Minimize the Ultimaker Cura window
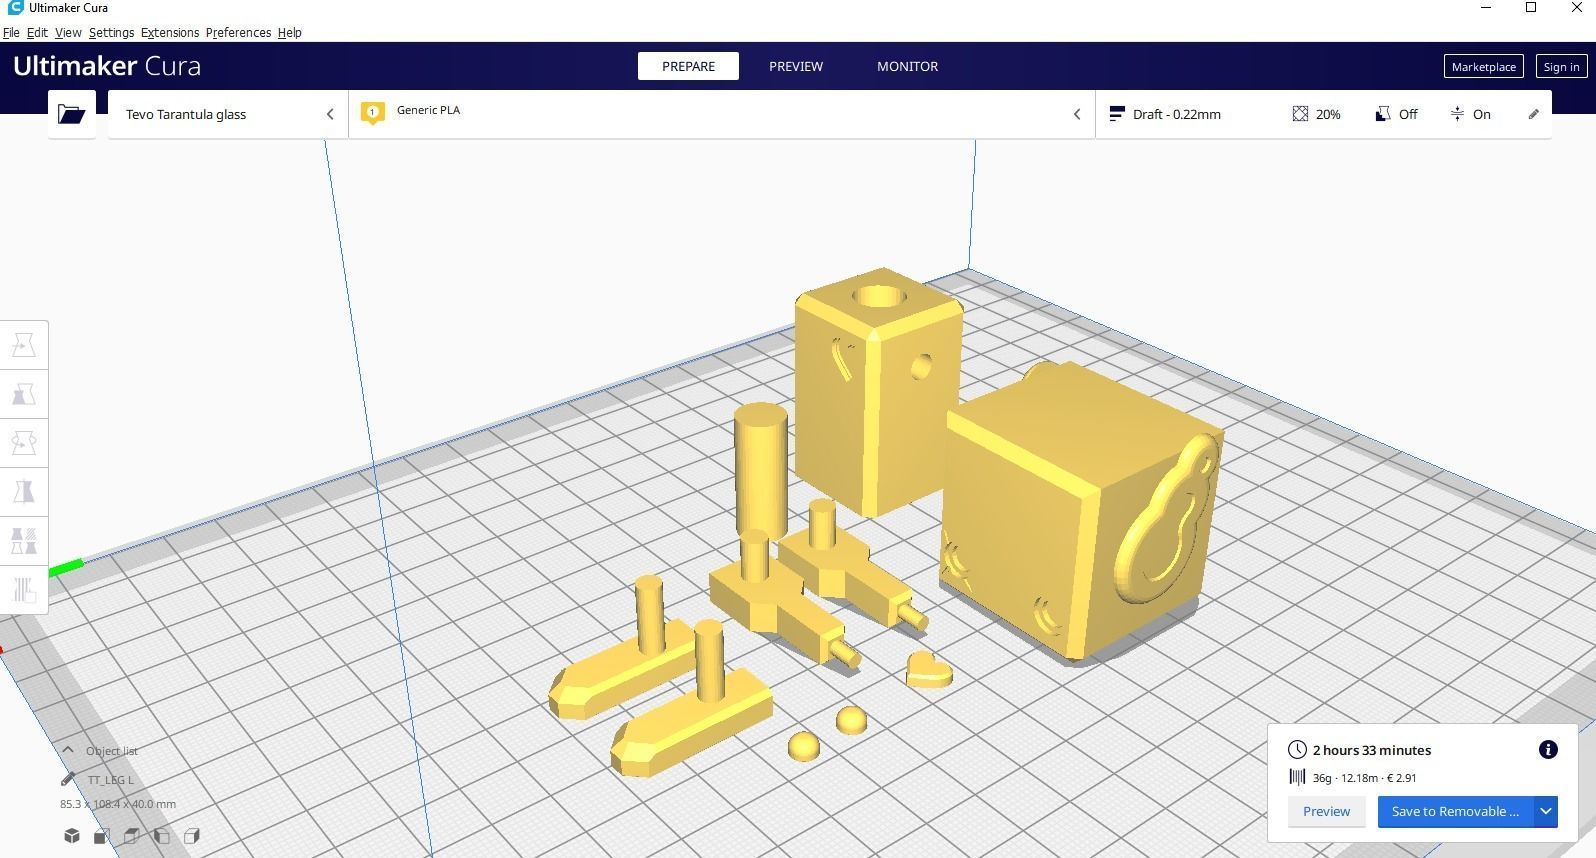1596x858 pixels. (1486, 8)
